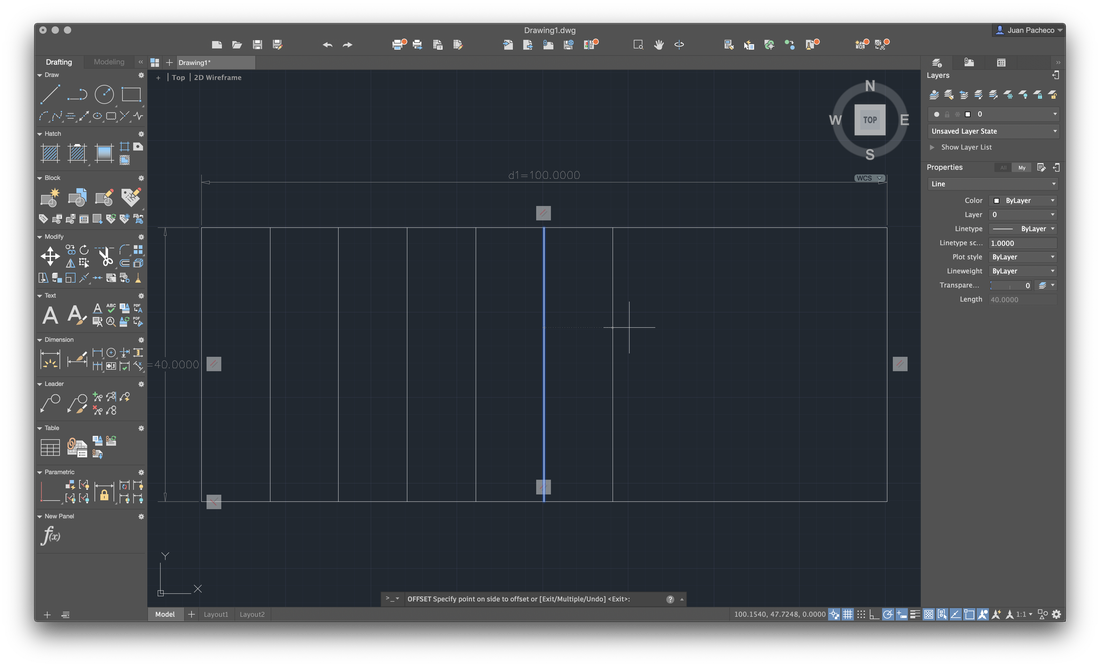Open the Plot style ByLayer dropdown
The image size is (1100, 667).
tap(1023, 257)
